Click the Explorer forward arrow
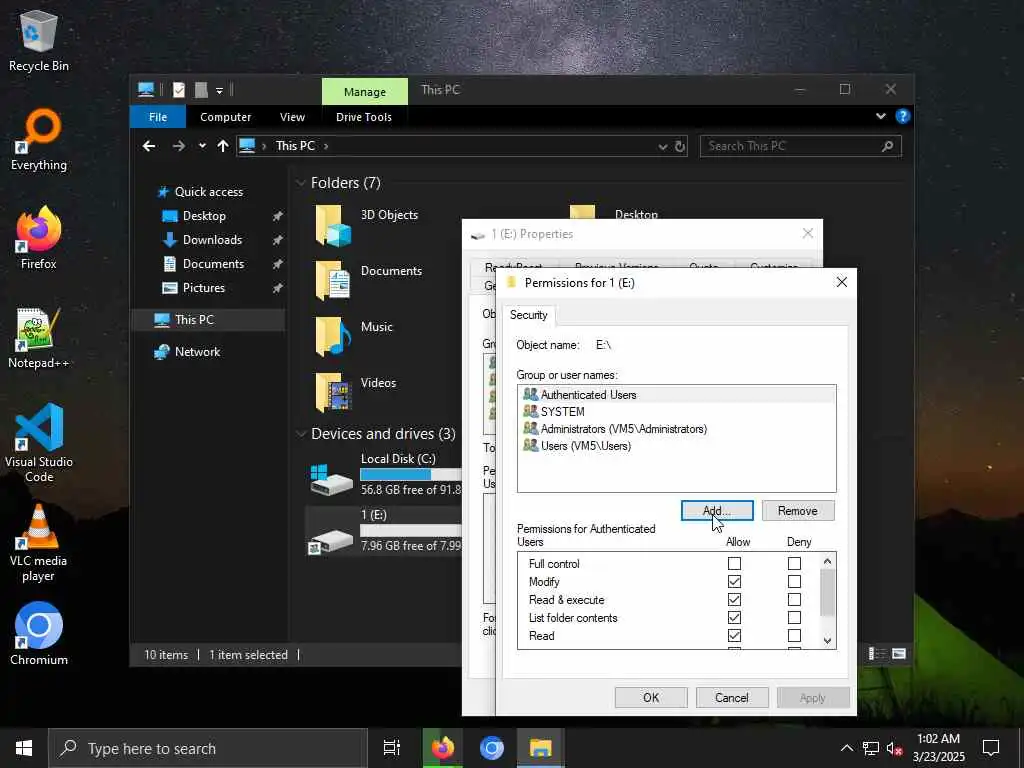 (x=178, y=146)
